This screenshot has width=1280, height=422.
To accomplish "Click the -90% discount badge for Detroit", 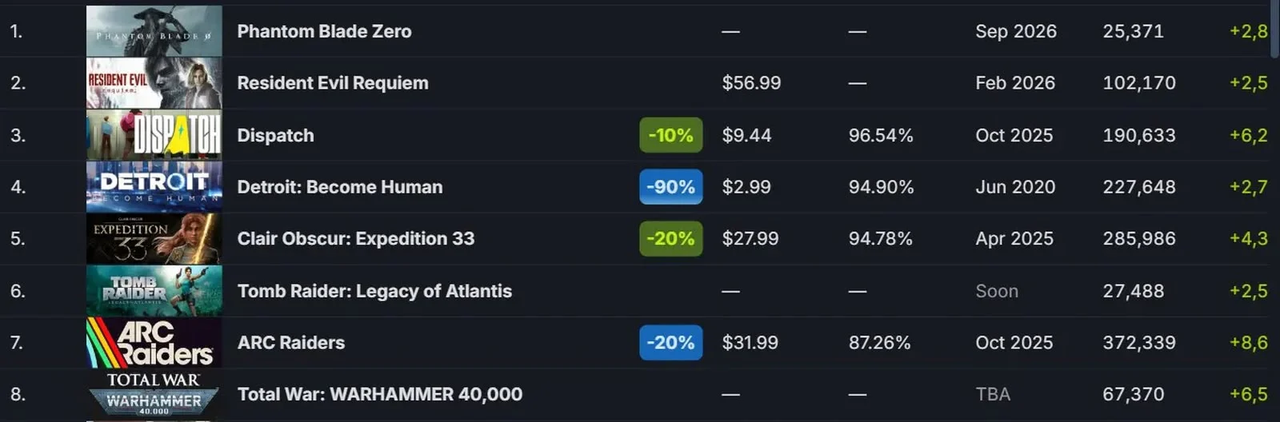I will [671, 187].
